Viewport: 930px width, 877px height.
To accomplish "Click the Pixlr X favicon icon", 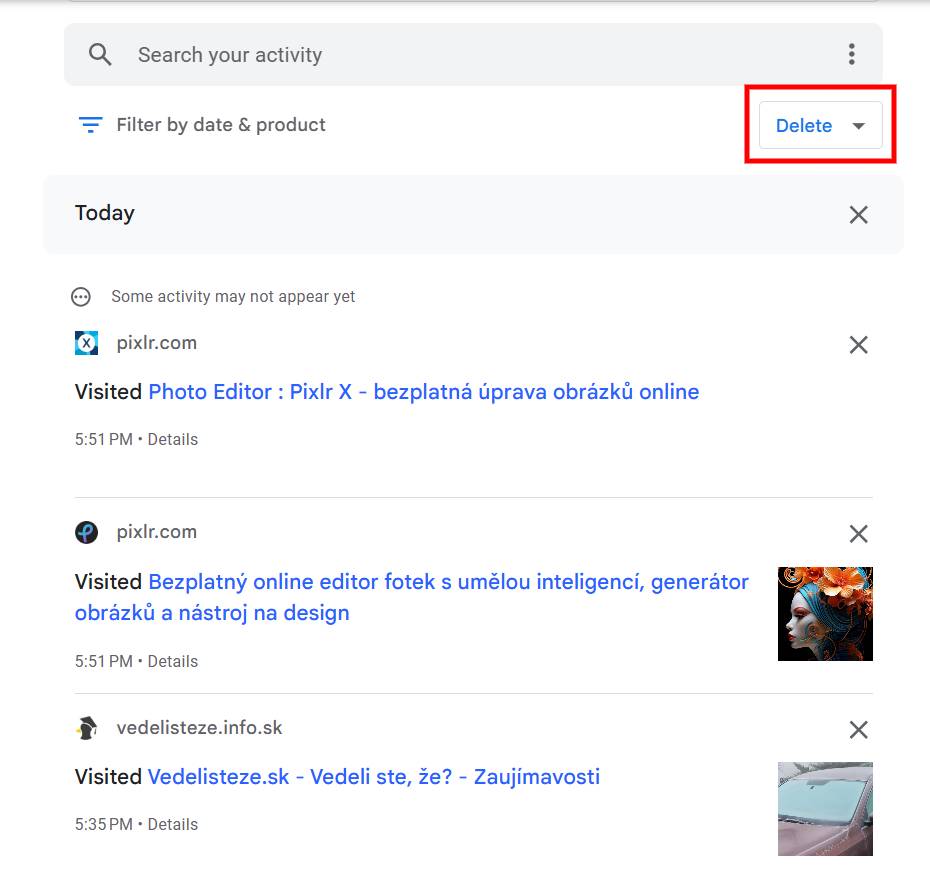I will pos(87,343).
